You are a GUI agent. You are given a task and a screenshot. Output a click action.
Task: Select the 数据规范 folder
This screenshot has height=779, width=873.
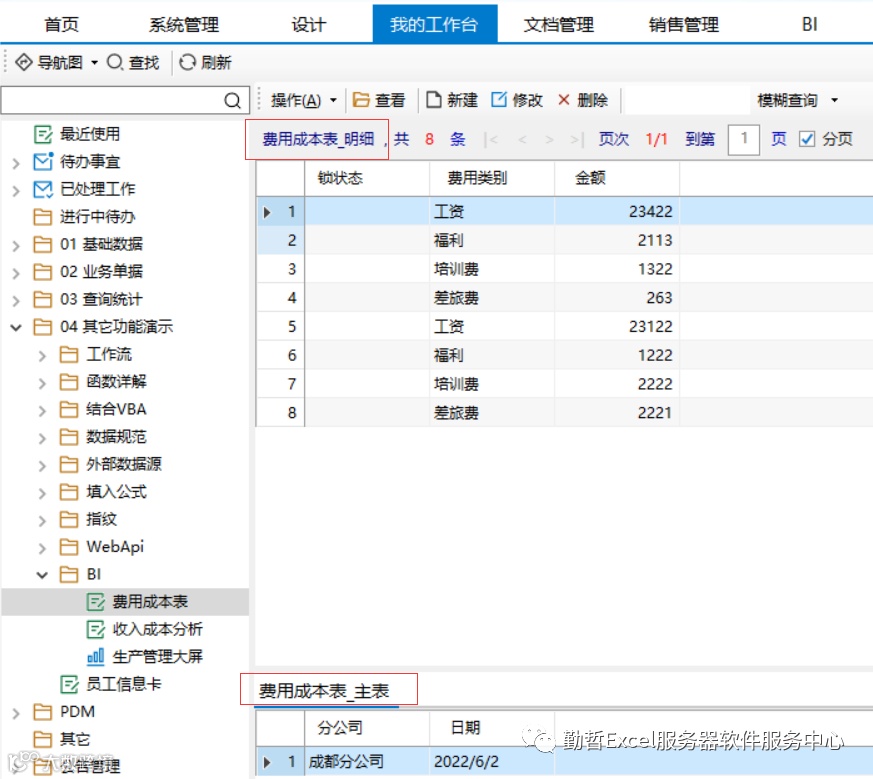coord(116,437)
